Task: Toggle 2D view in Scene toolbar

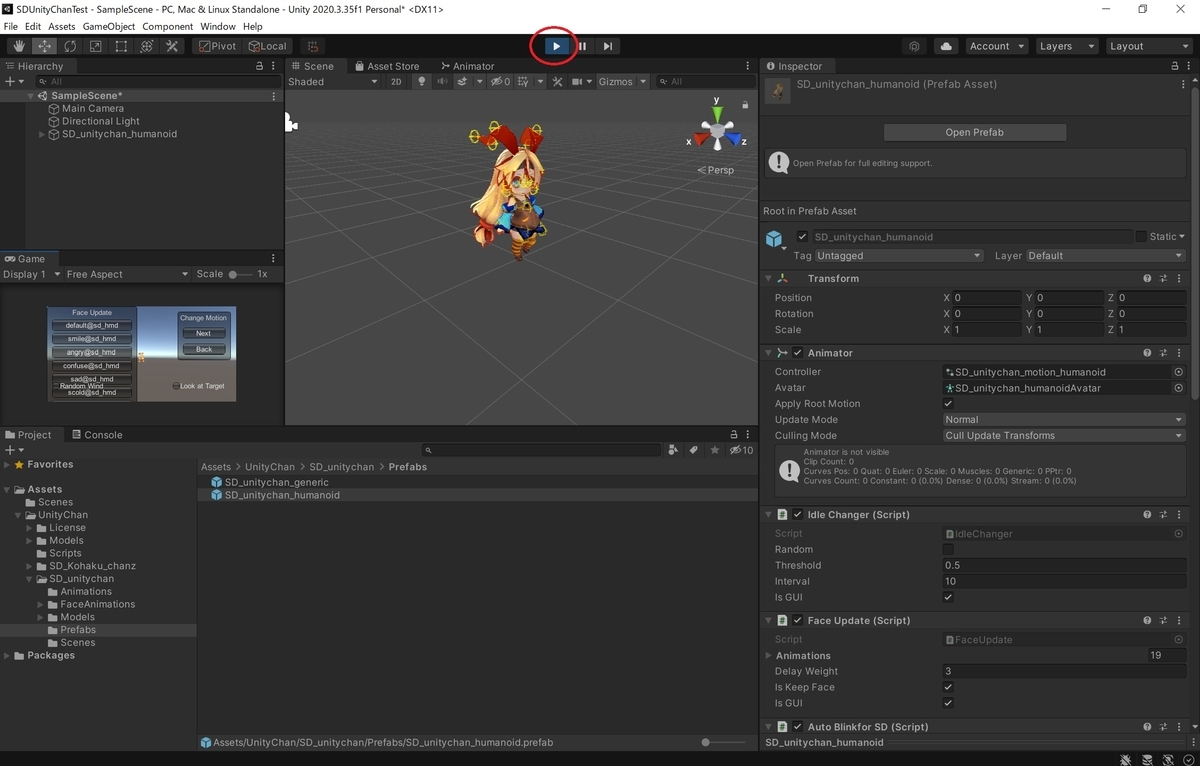Action: point(396,82)
